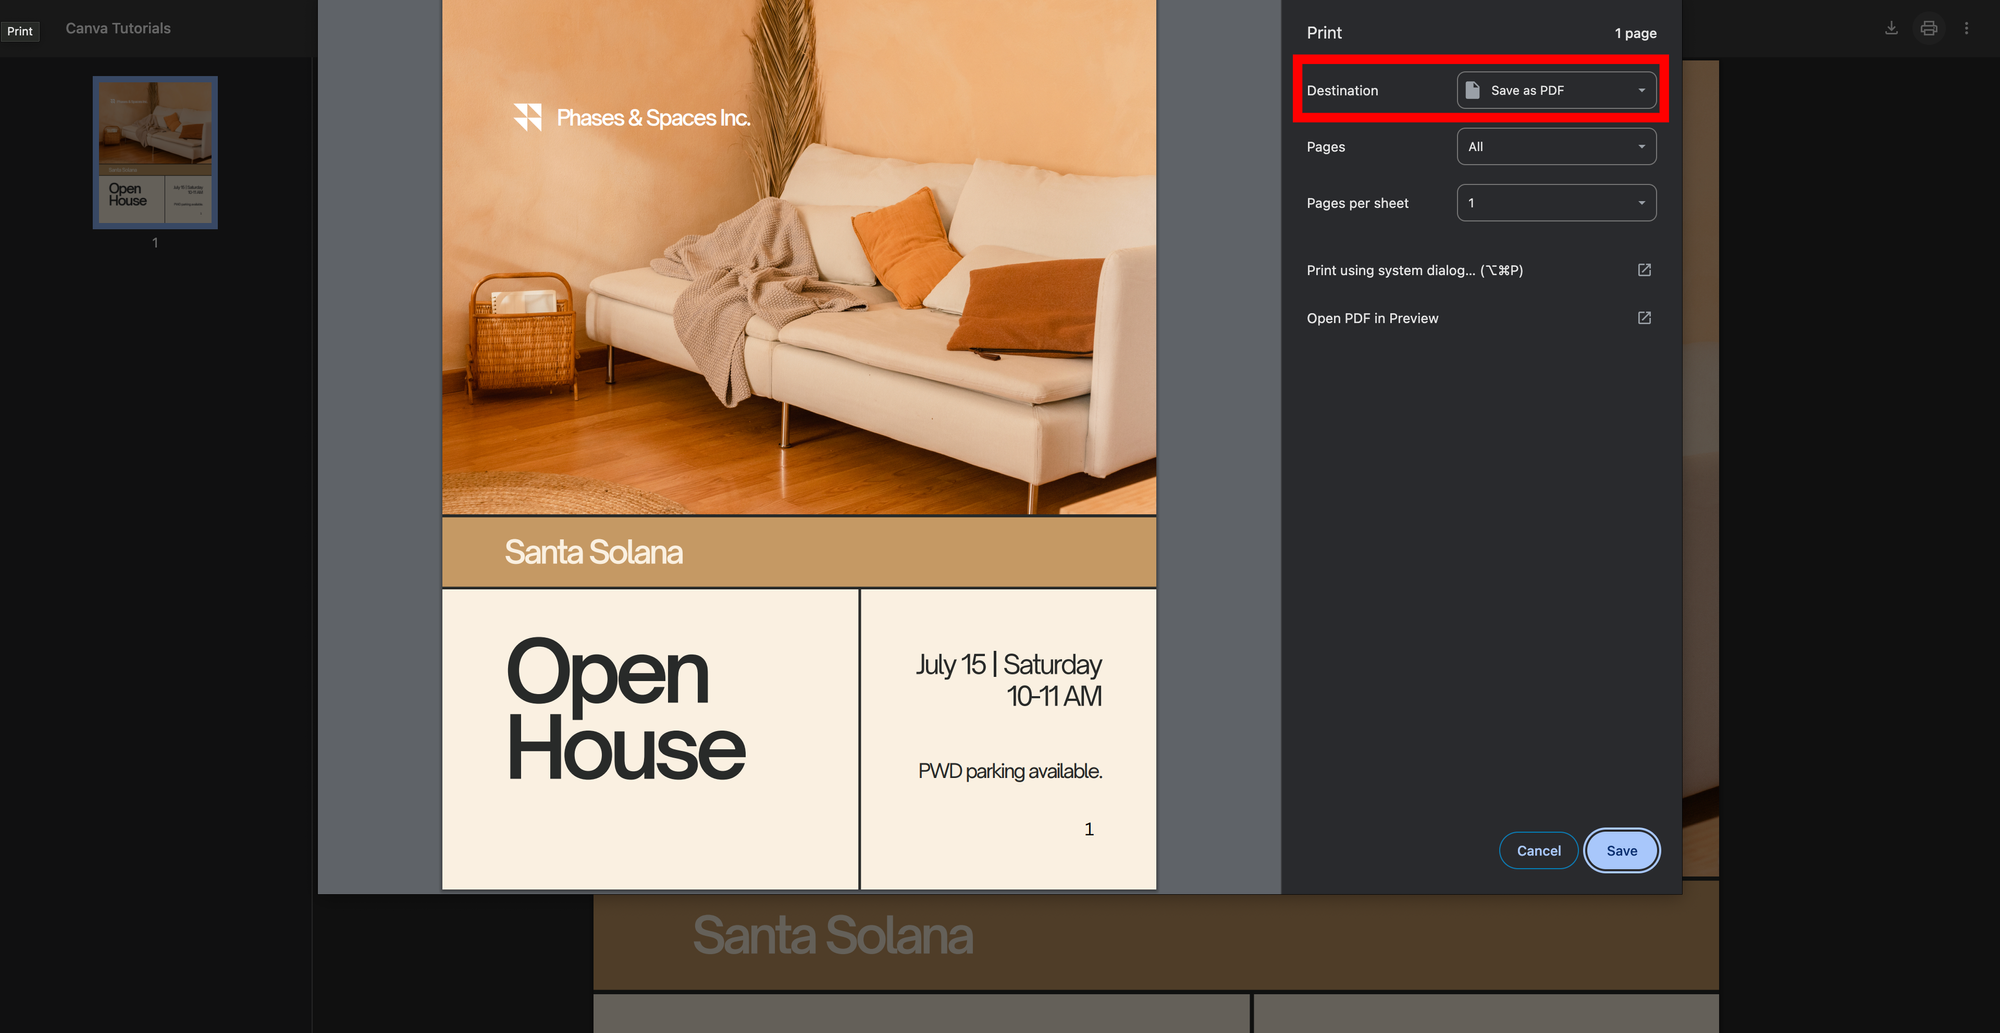Viewport: 2000px width, 1033px height.
Task: Click the Canva Tutorials title
Action: pos(117,28)
